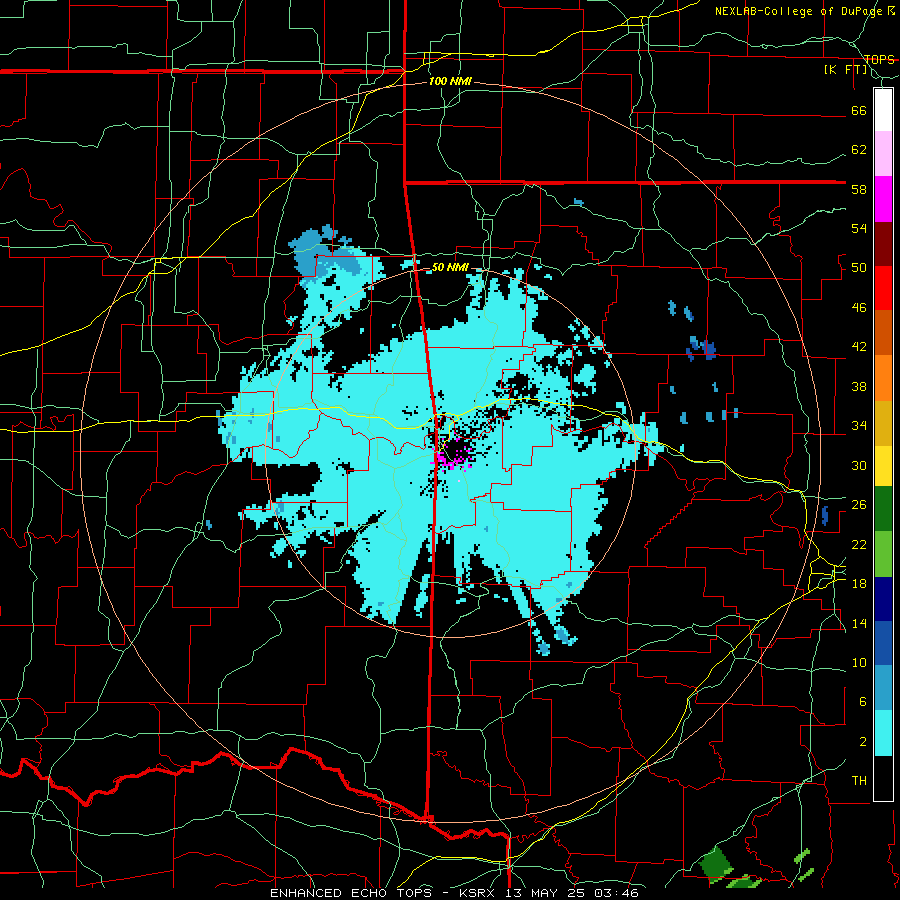The image size is (900, 900).
Task: Click the magenta 58 K FT legend swatch
Action: click(x=883, y=199)
